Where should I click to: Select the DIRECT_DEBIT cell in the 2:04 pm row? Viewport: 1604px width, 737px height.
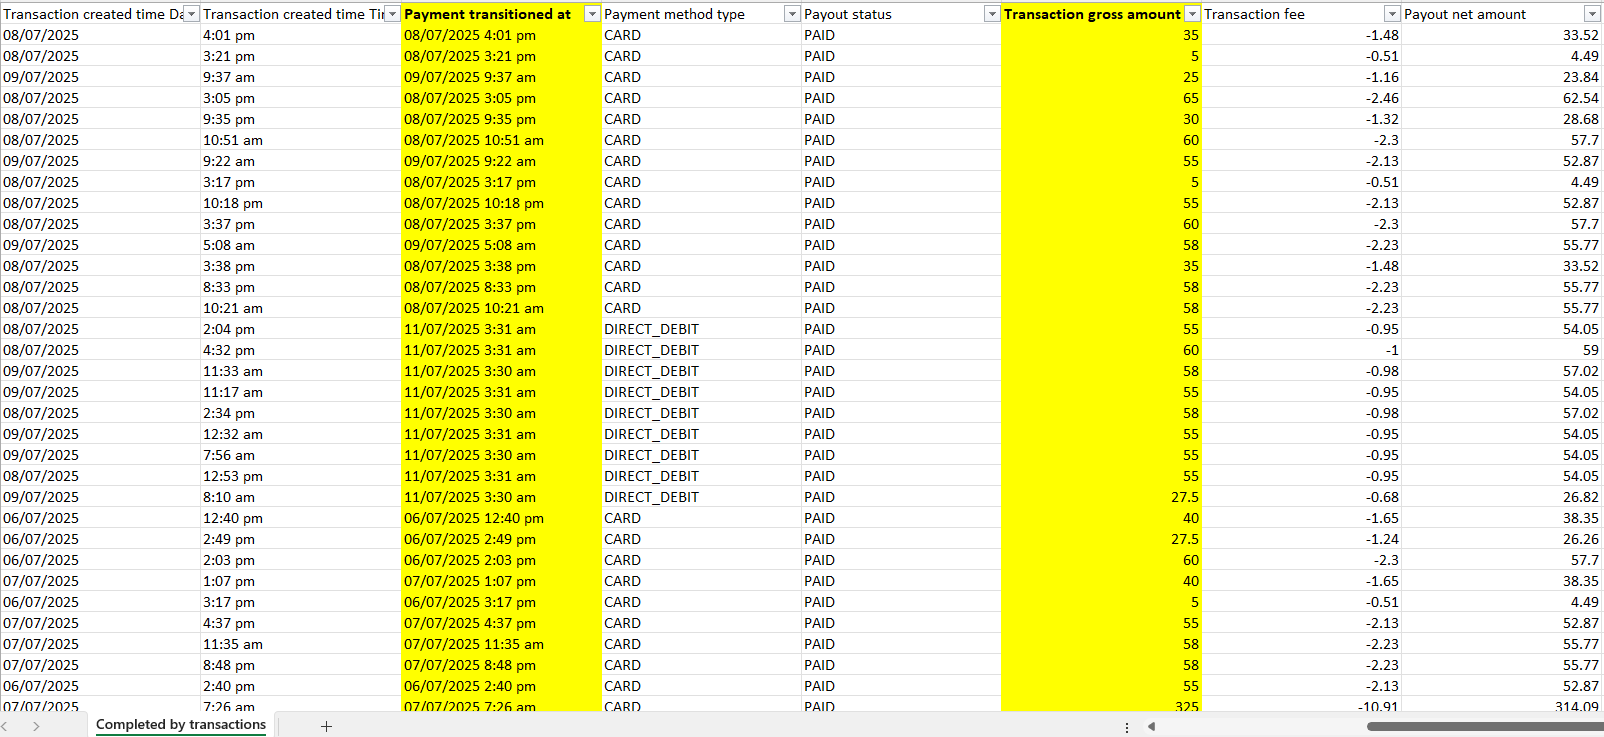tap(701, 329)
